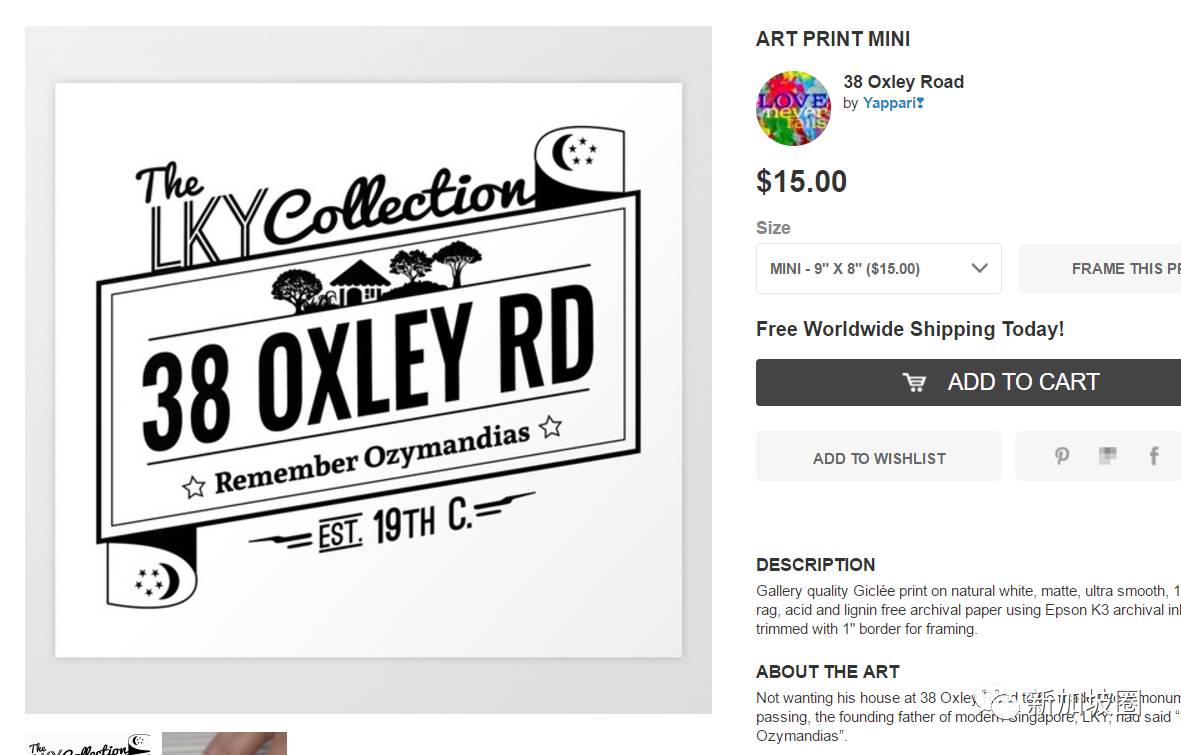Select the first artwork thumbnail below
1181x755 pixels.
coord(88,743)
